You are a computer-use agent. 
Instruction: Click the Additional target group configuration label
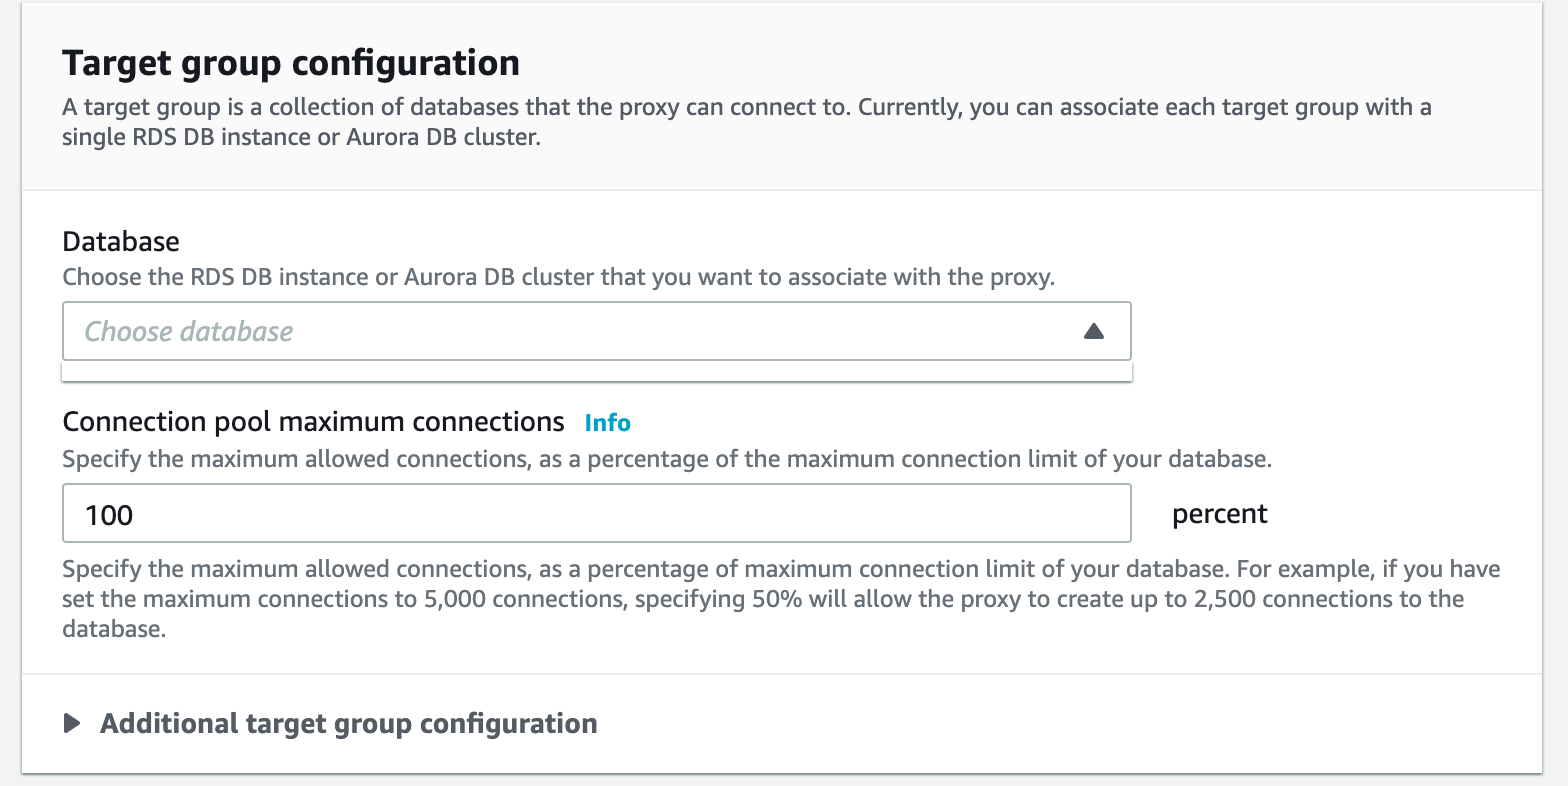[348, 723]
